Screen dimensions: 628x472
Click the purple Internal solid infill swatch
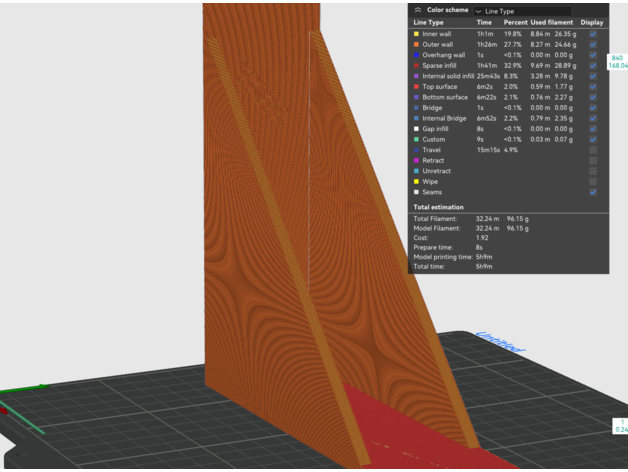point(416,74)
